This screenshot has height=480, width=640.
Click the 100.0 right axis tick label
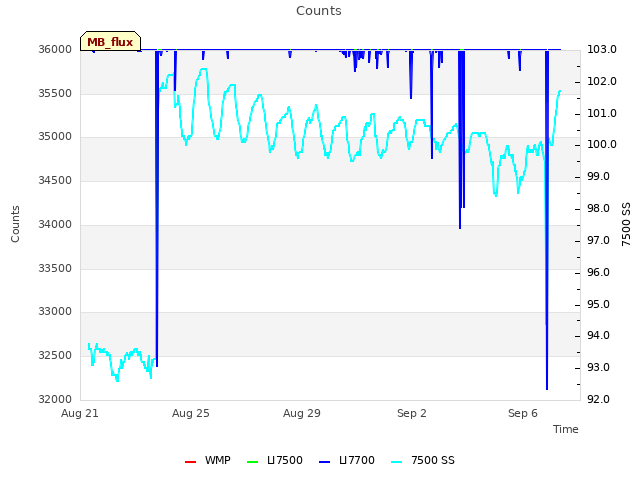[x=602, y=144]
